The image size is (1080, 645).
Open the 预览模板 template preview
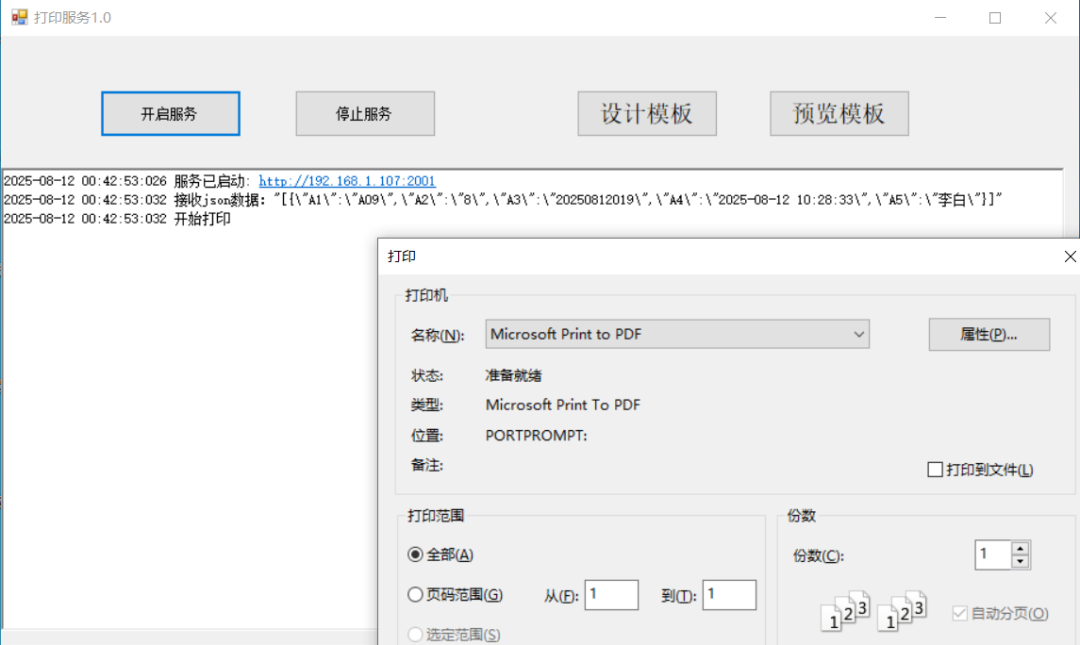pyautogui.click(x=839, y=114)
